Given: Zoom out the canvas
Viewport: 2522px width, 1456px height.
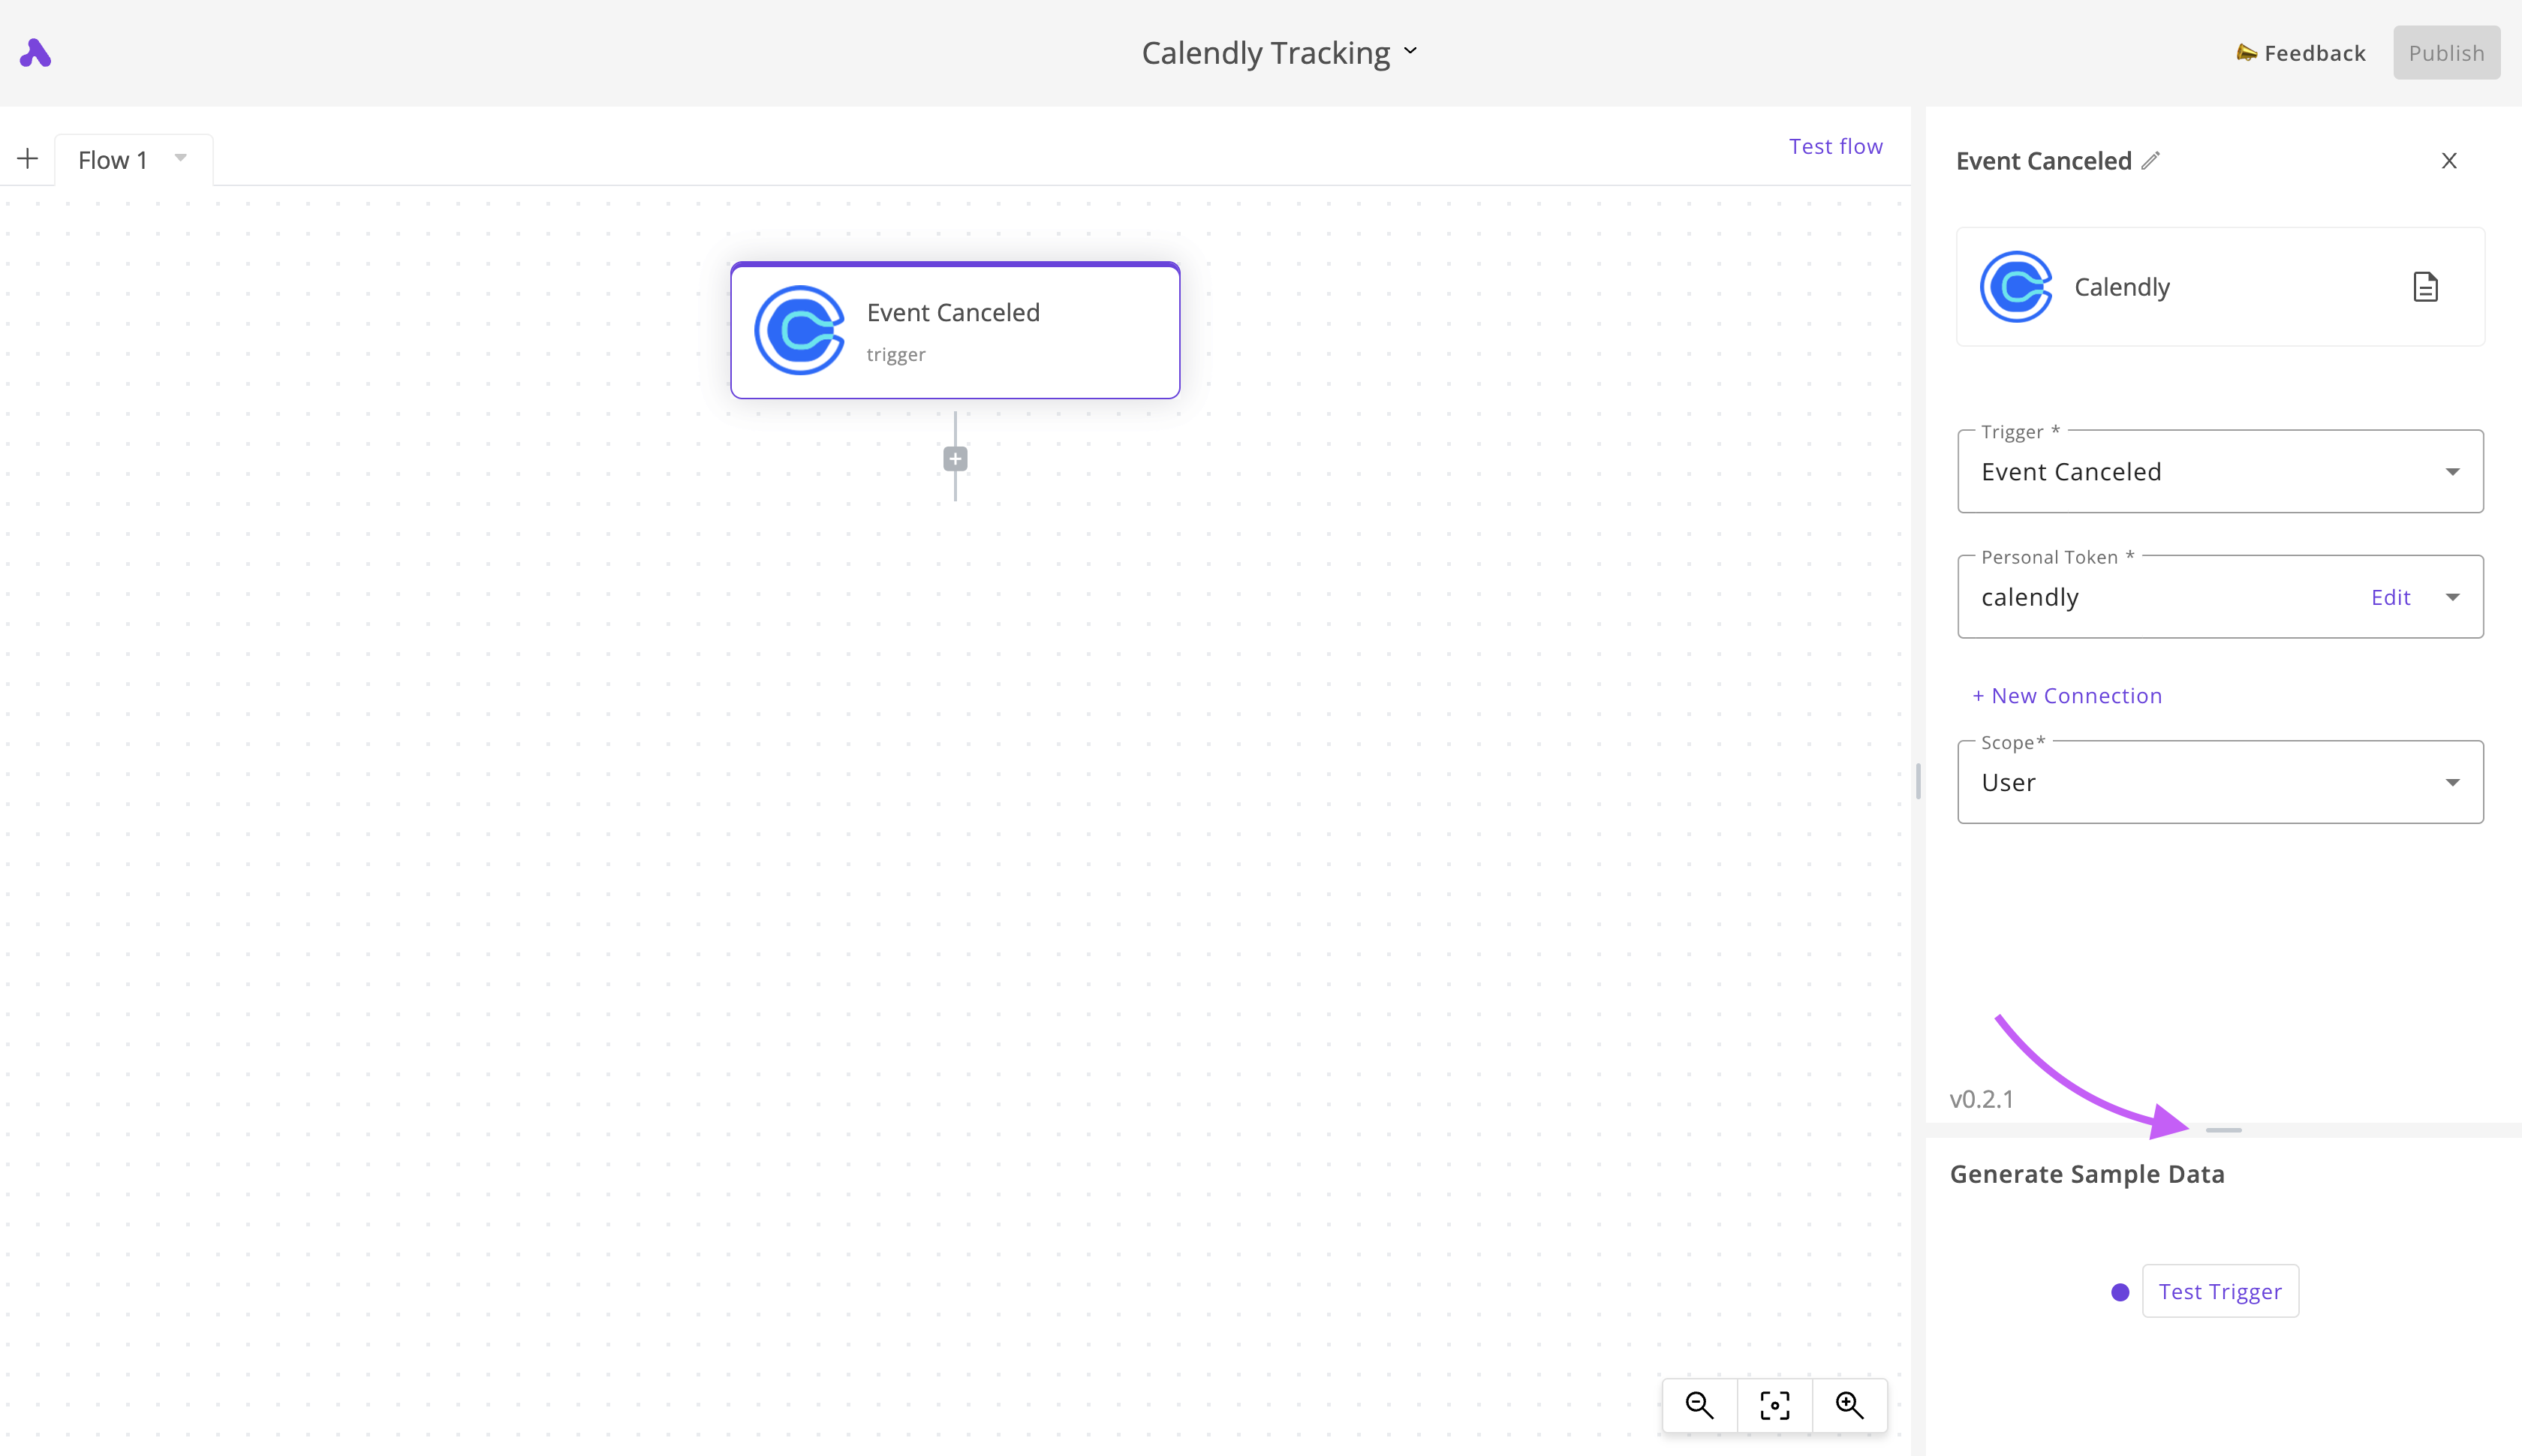Looking at the screenshot, I should pos(1699,1405).
